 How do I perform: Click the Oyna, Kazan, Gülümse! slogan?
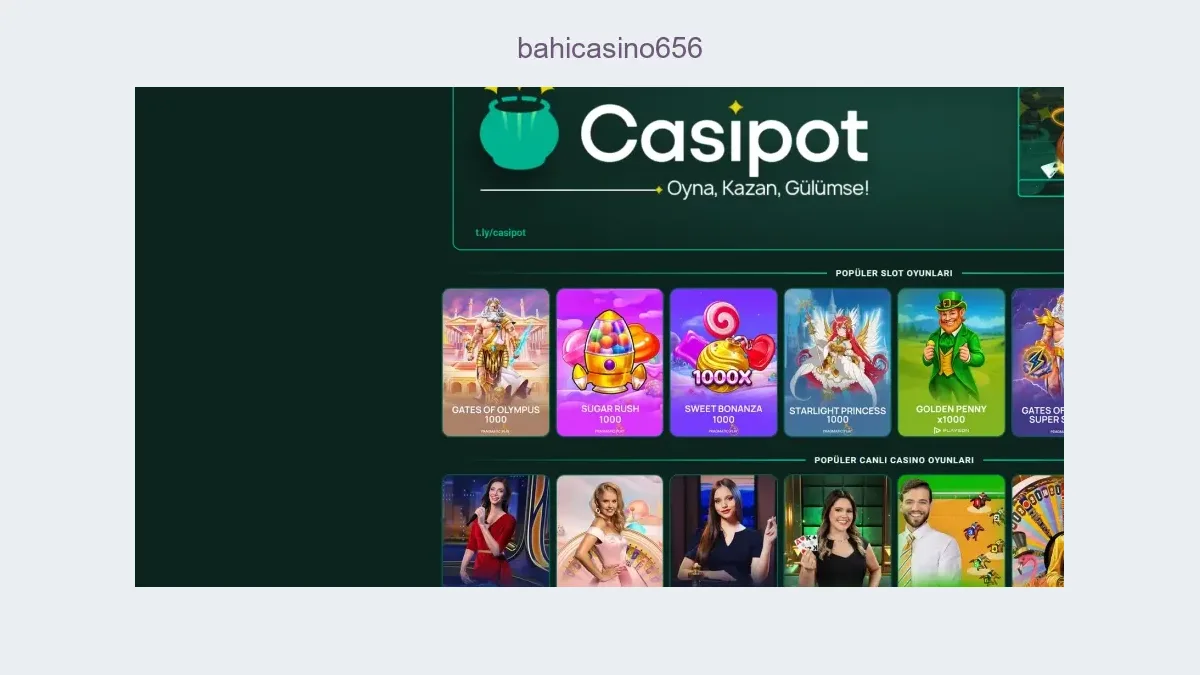[768, 188]
